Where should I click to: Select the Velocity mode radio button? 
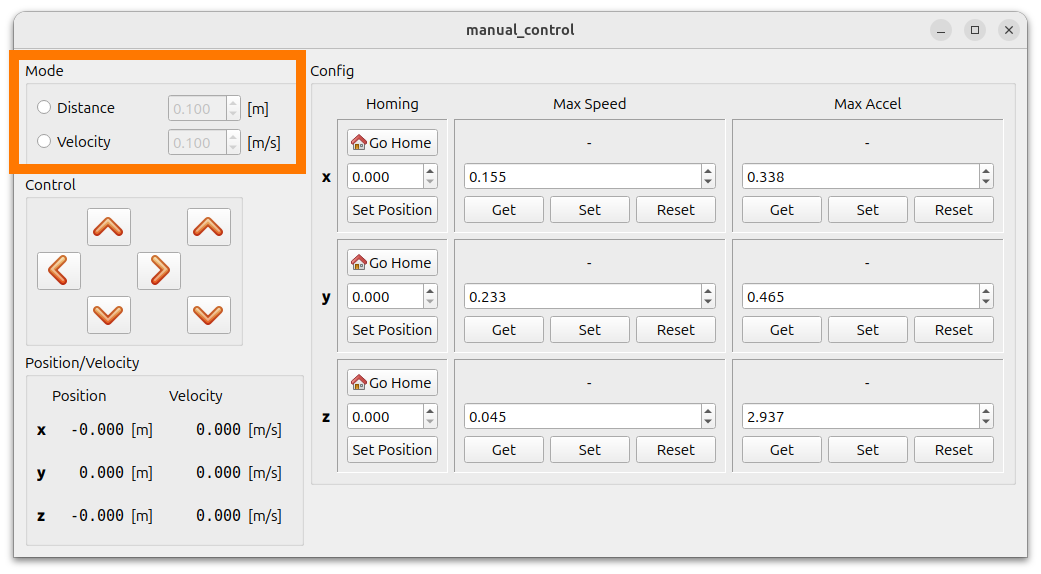44,141
